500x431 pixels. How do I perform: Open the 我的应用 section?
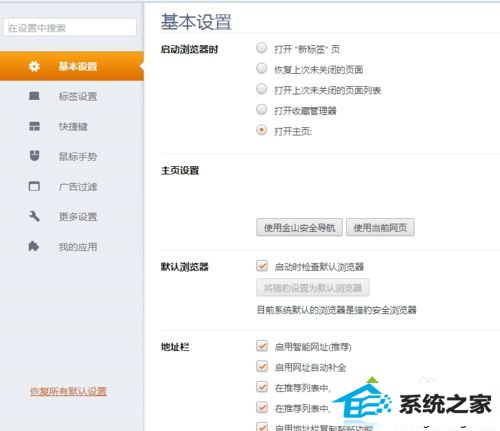72,247
